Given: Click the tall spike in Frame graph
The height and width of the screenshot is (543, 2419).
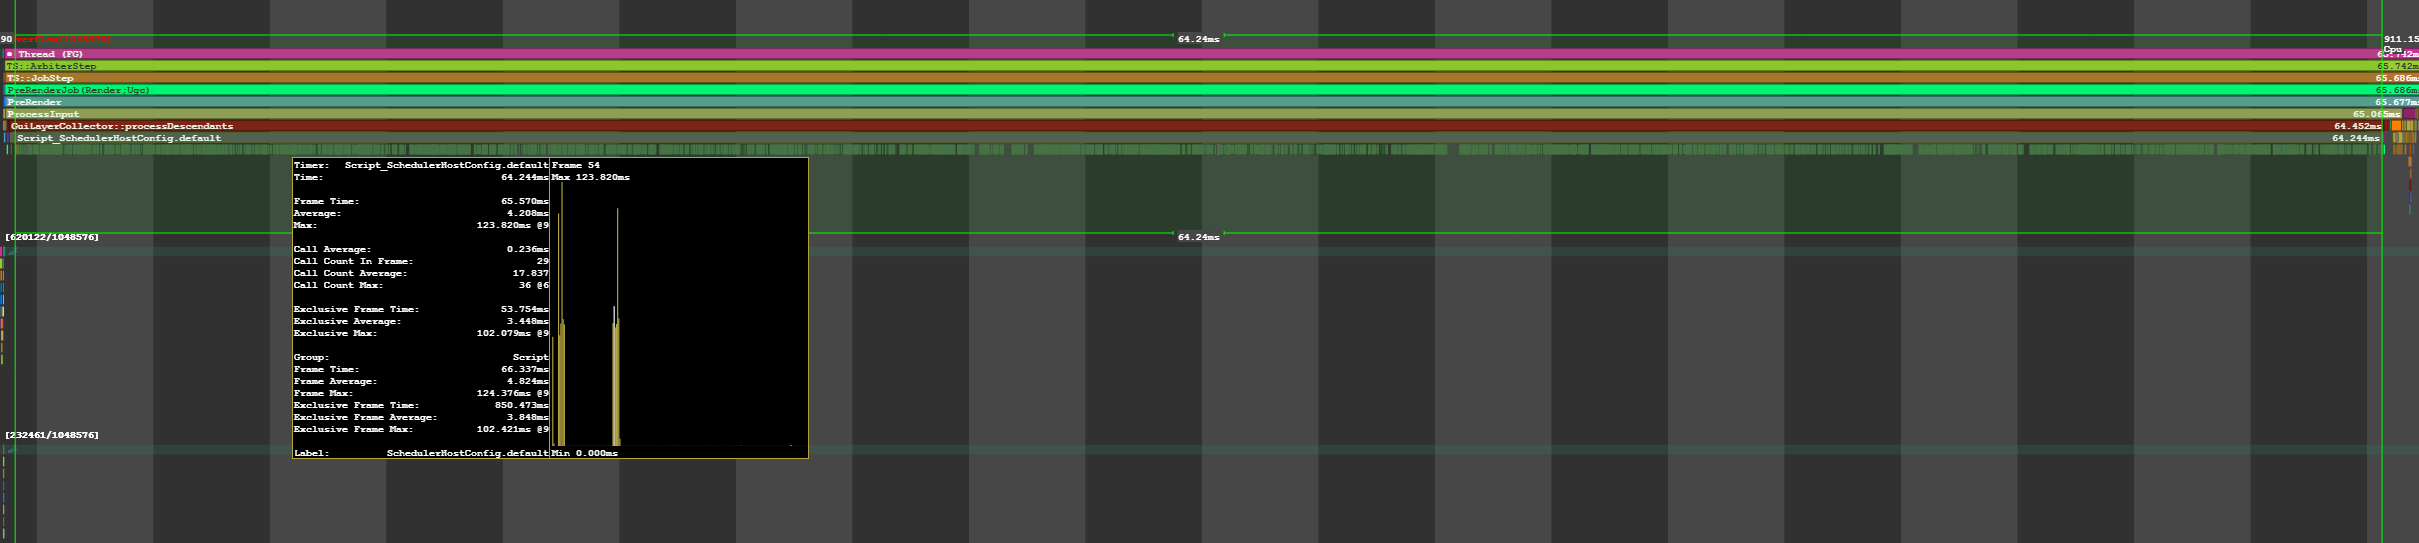Looking at the screenshot, I should point(562,313).
